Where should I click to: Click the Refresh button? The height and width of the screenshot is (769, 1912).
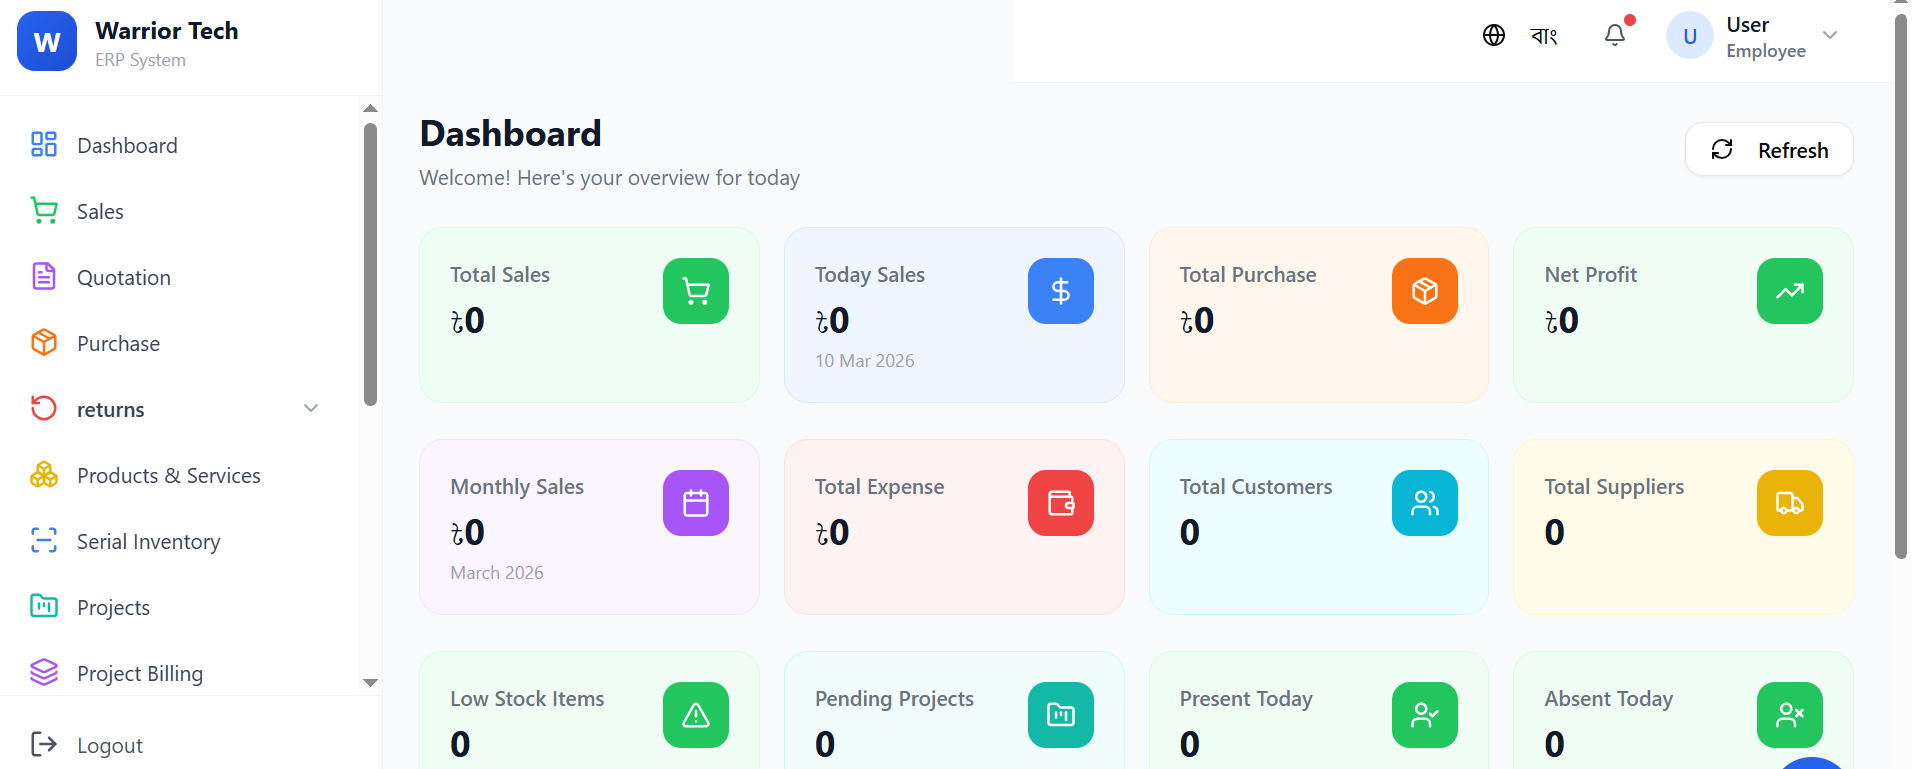(1769, 149)
